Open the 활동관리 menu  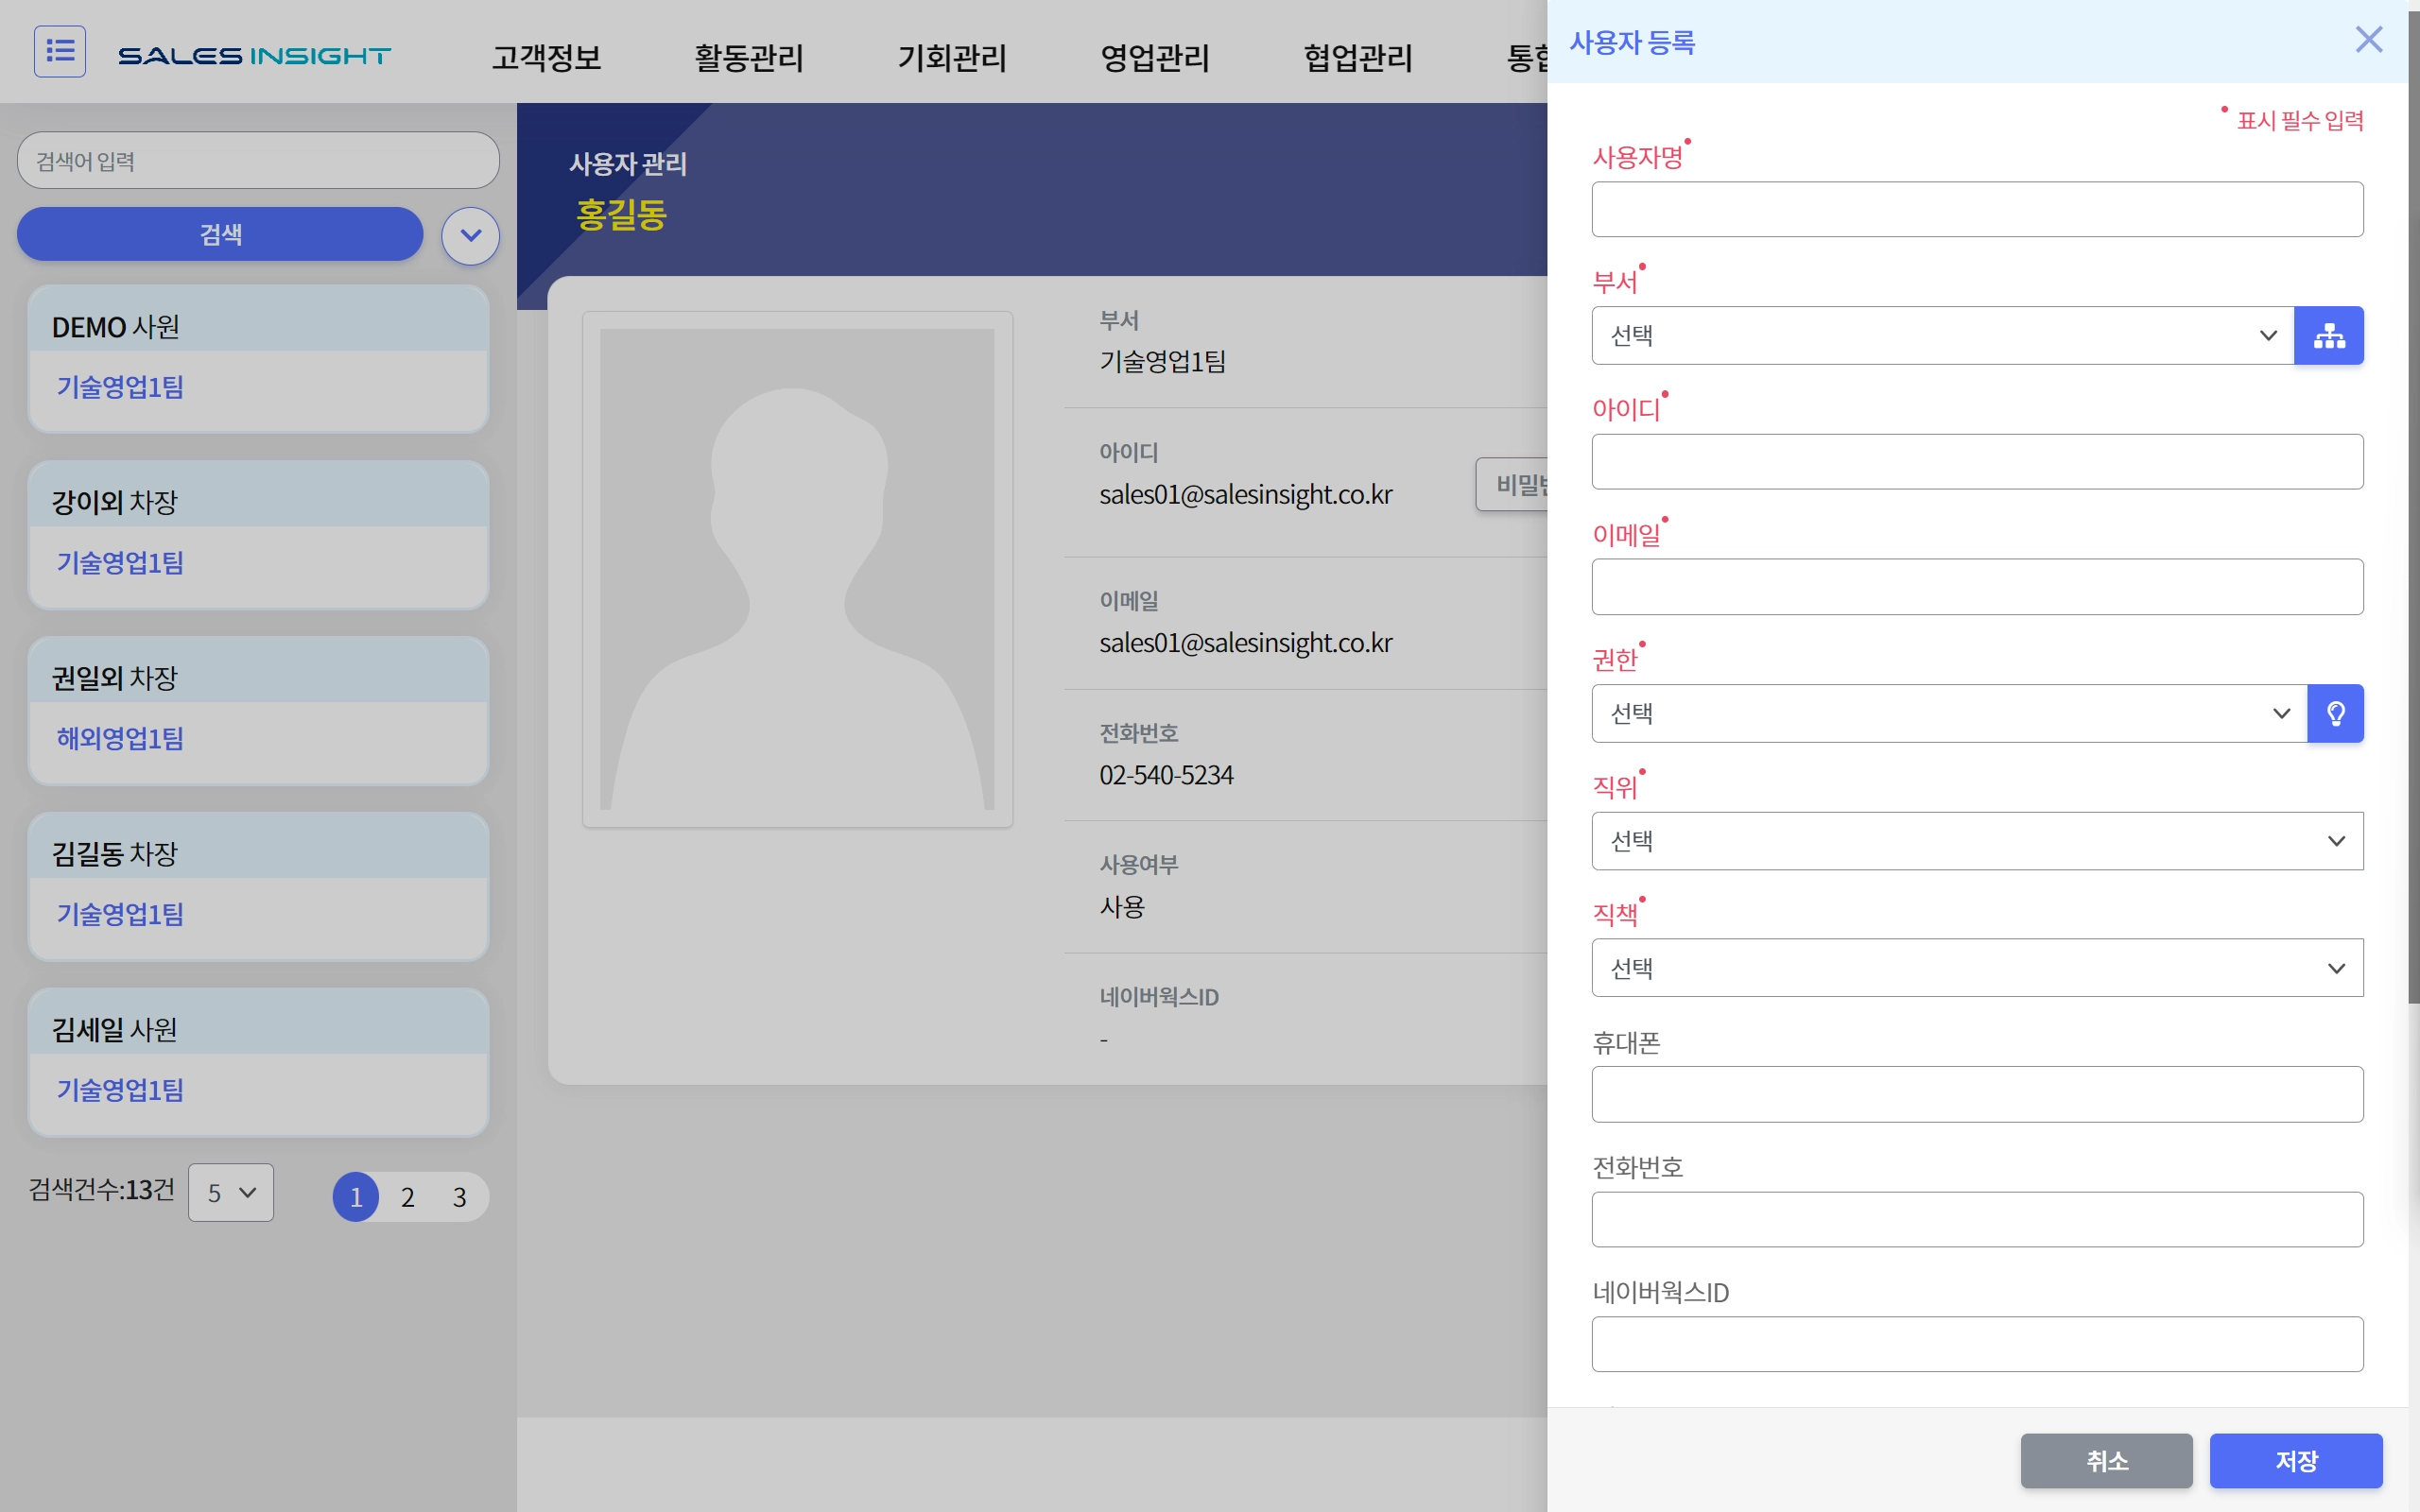coord(749,57)
